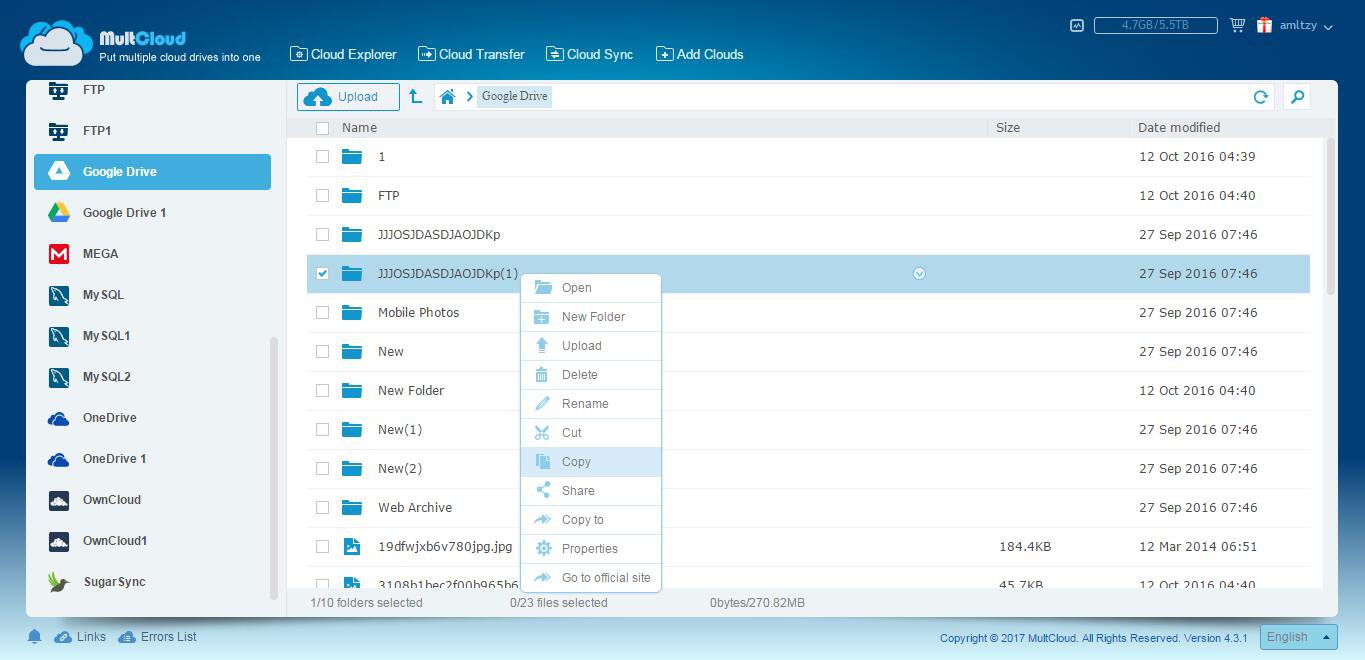Image resolution: width=1365 pixels, height=660 pixels.
Task: Uncheck the JJJOSJDASDJAOJDKp(1) folder checkbox
Action: click(x=322, y=273)
